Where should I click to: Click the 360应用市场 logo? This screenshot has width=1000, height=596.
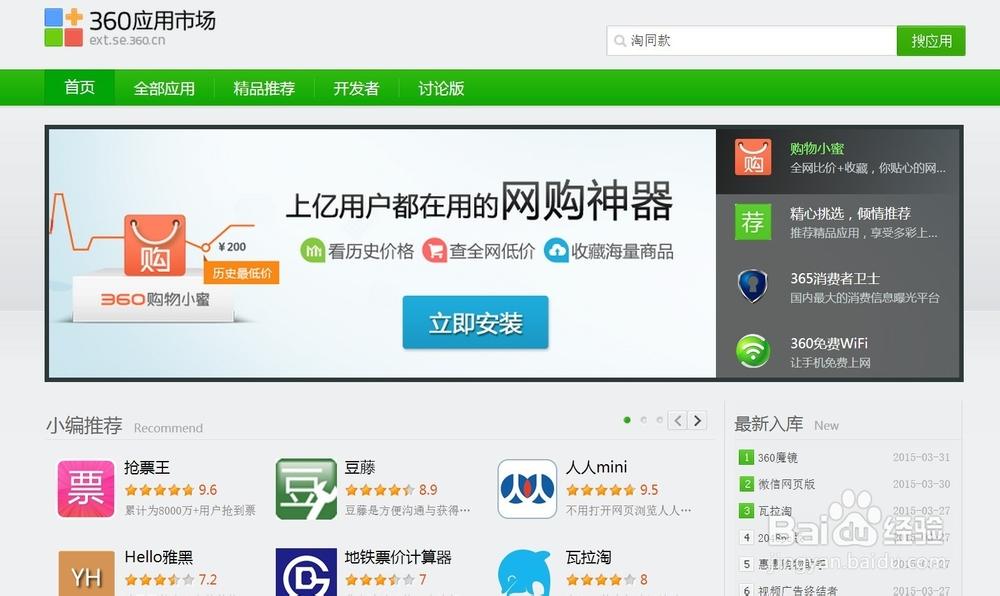click(x=130, y=27)
